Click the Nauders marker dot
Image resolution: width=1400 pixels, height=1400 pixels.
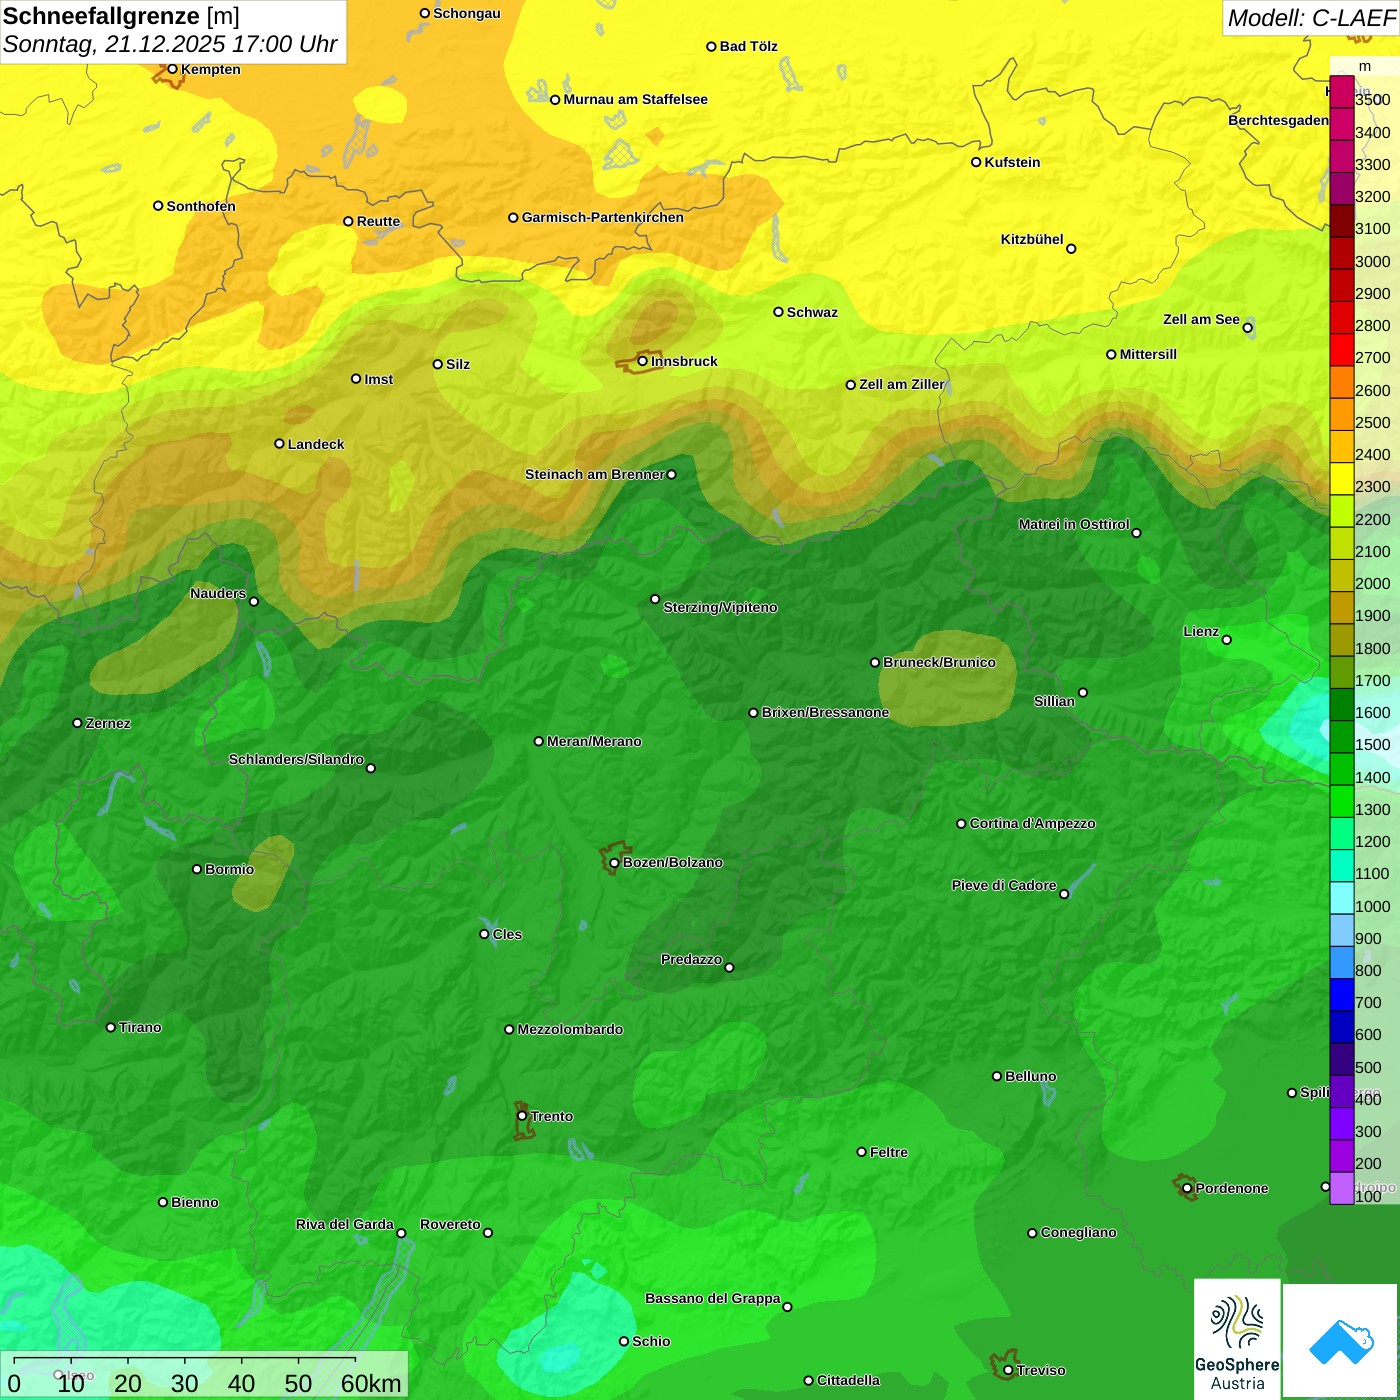254,601
